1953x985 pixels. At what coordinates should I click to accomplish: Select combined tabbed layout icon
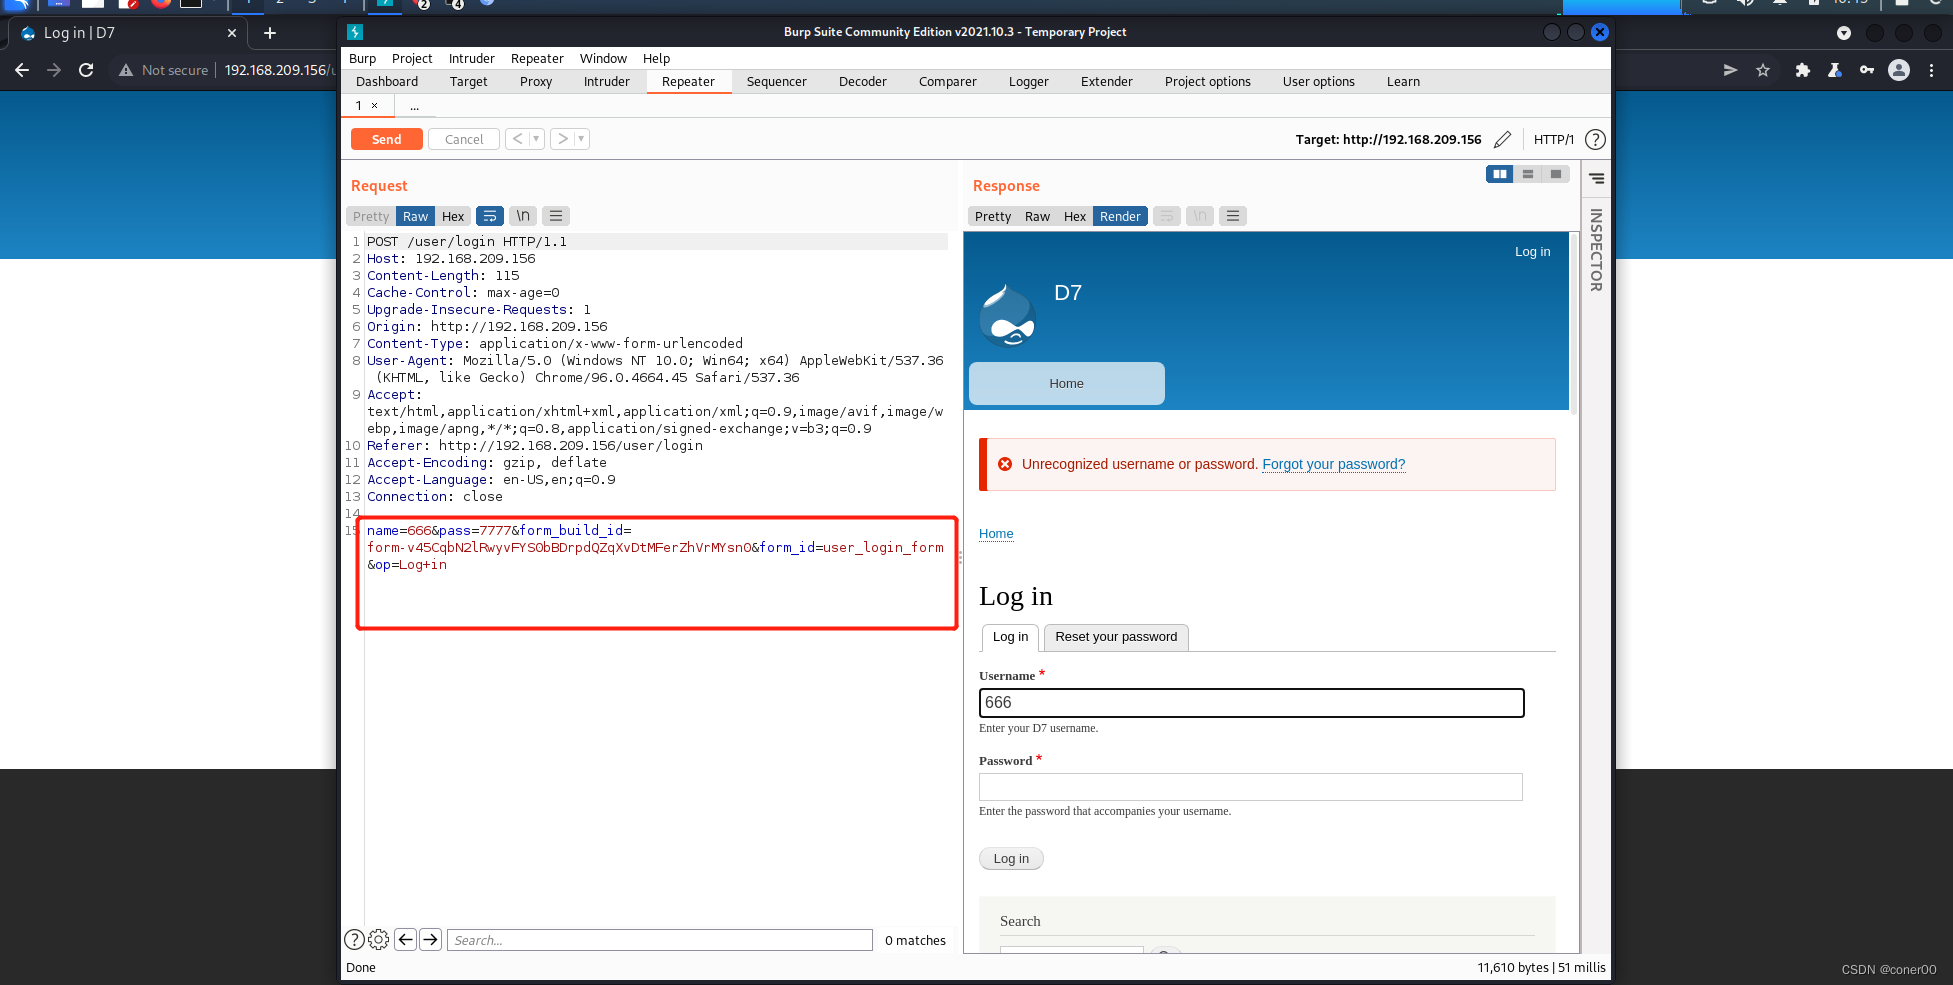click(x=1556, y=174)
